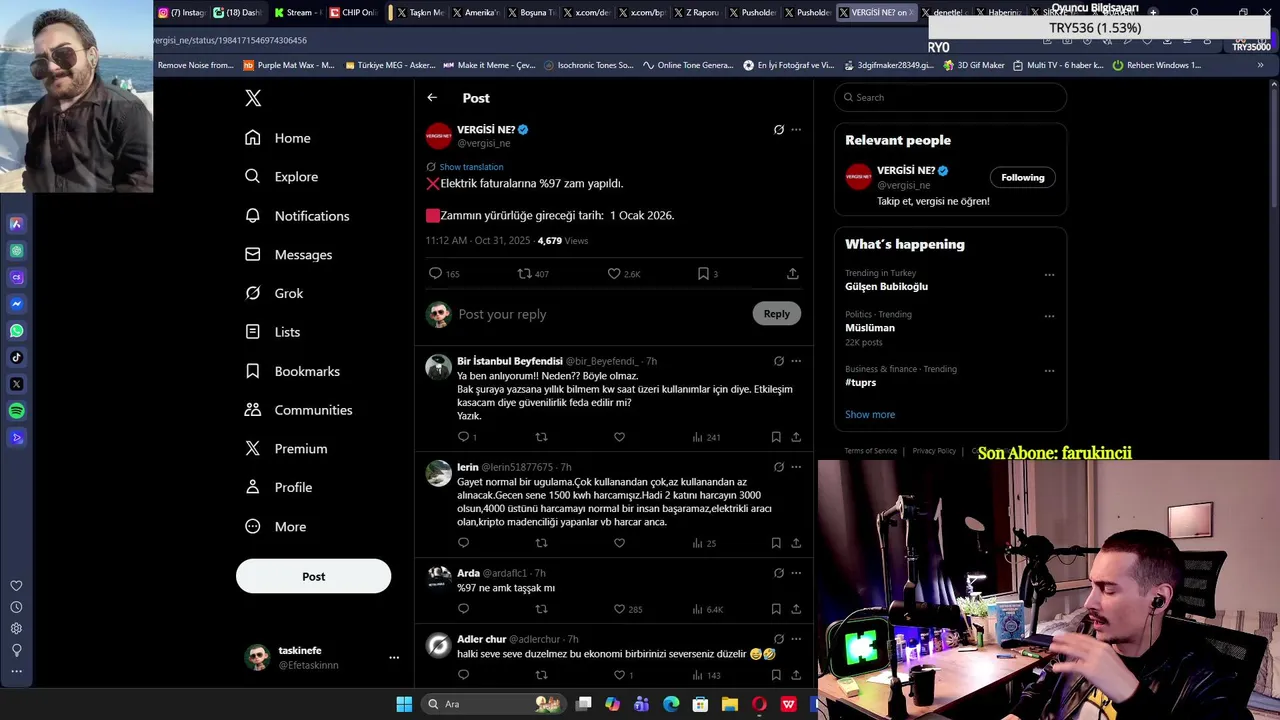Open options for Arda's reply
Image resolution: width=1280 pixels, height=720 pixels.
pos(796,573)
